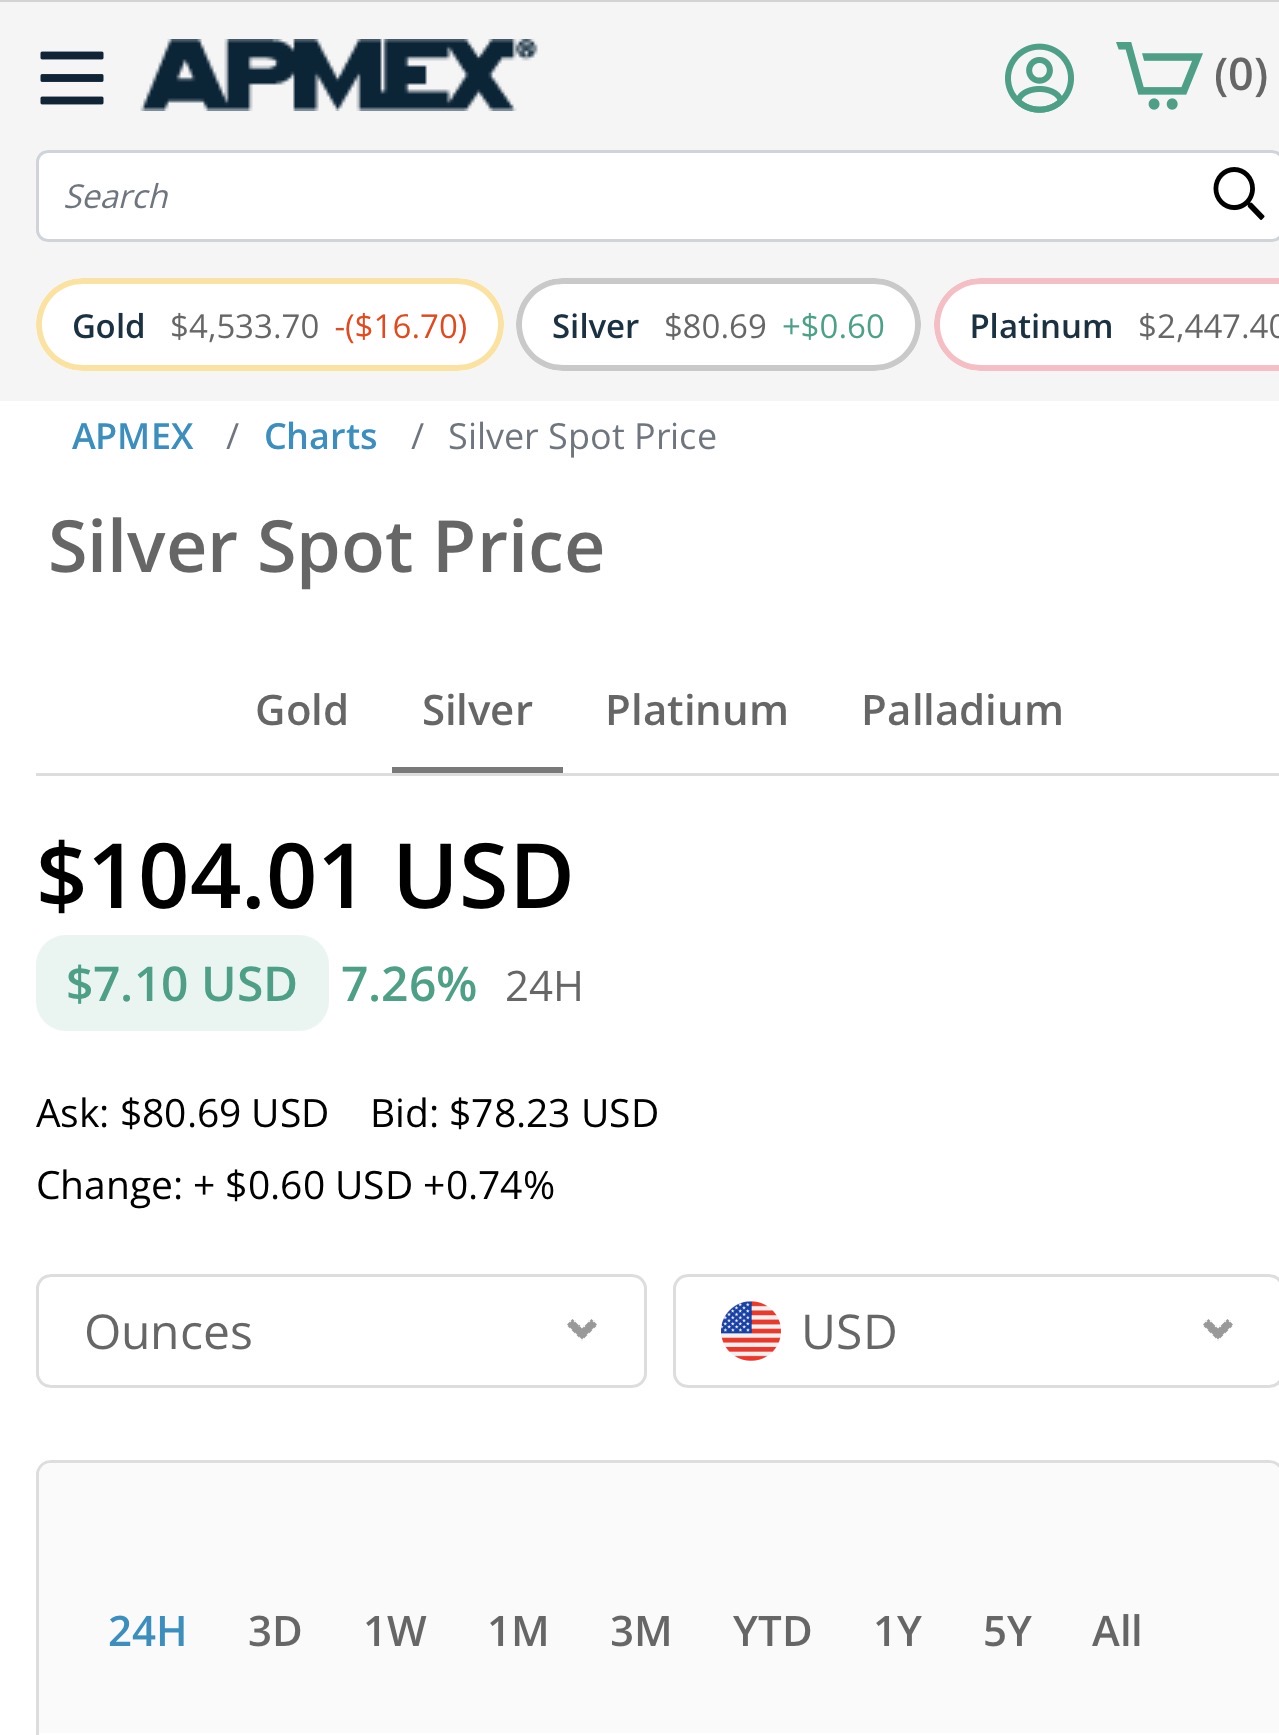The width and height of the screenshot is (1279, 1735).
Task: Click the US flag currency icon
Action: coord(750,1331)
